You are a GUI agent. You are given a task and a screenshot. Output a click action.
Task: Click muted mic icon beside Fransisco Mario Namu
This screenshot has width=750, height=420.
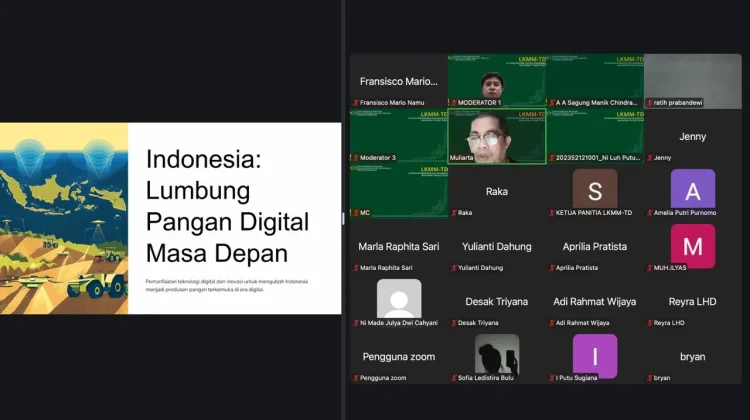(x=356, y=103)
